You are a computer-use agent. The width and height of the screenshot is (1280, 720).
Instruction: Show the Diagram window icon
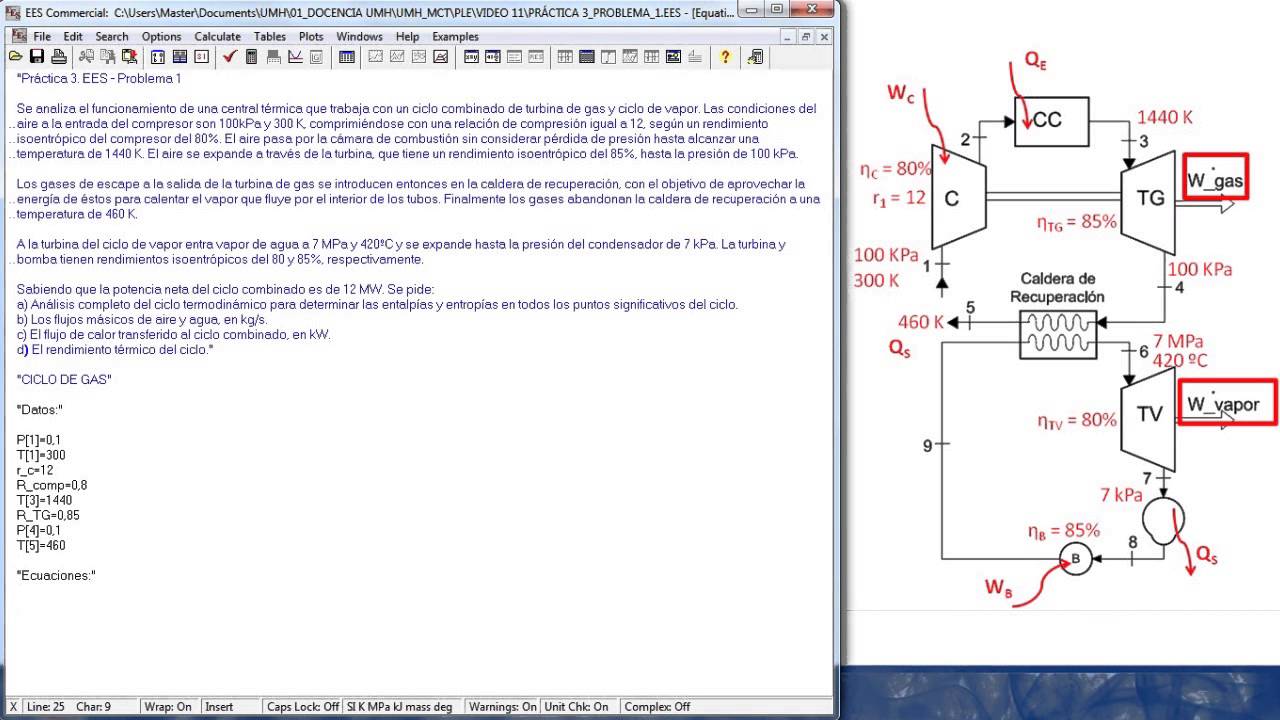674,57
